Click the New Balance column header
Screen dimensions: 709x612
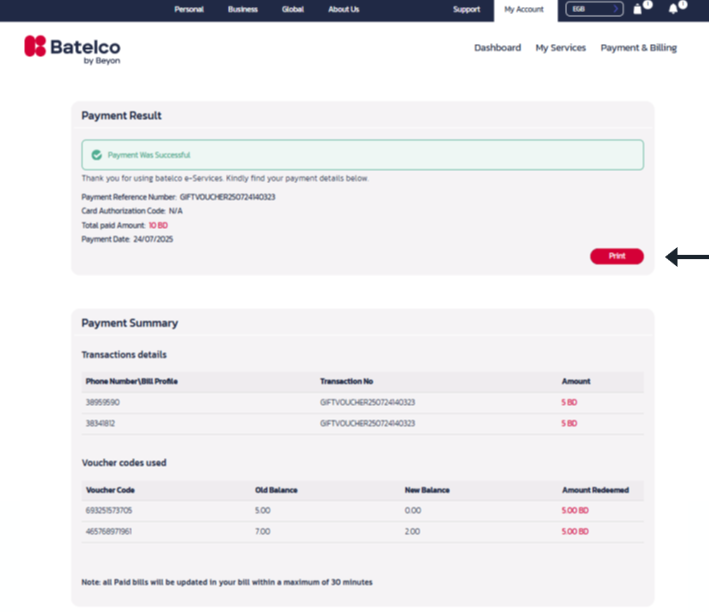point(427,490)
